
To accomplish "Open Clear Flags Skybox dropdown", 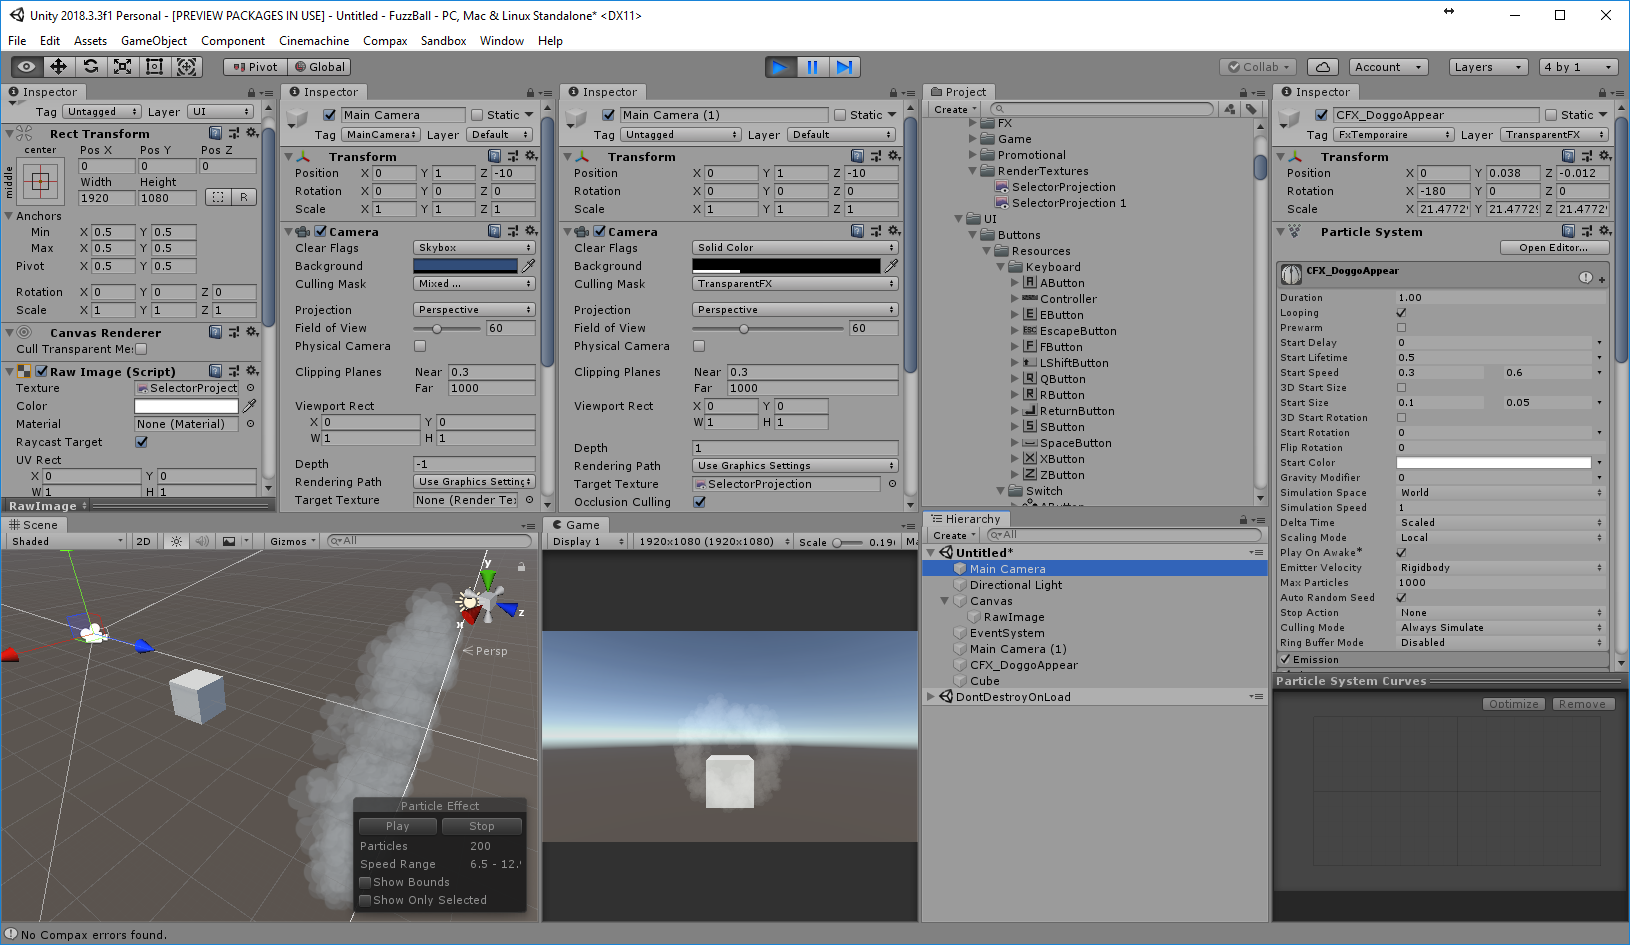I will click(x=475, y=248).
